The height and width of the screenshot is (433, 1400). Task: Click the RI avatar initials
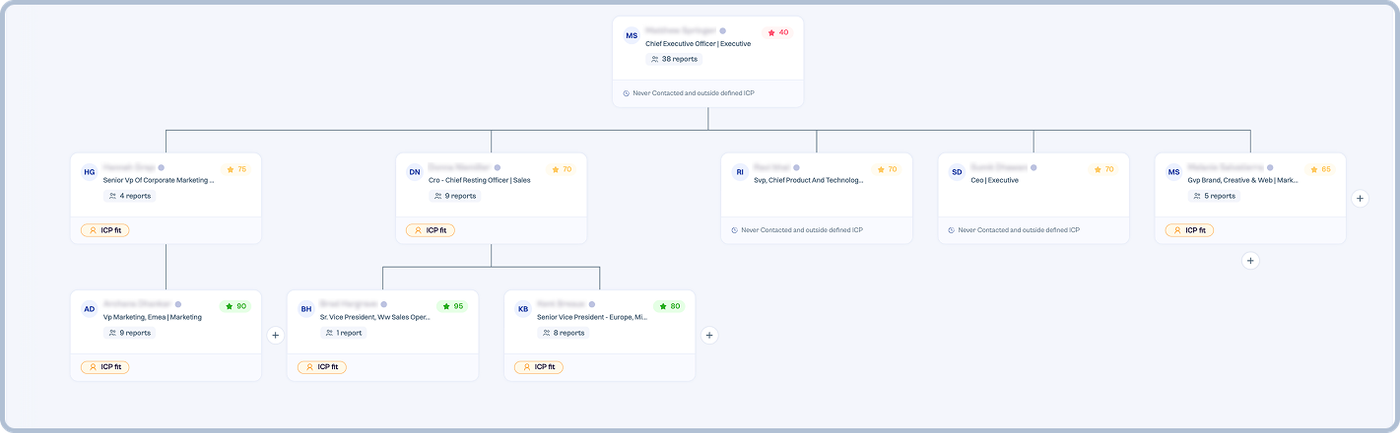coord(740,172)
